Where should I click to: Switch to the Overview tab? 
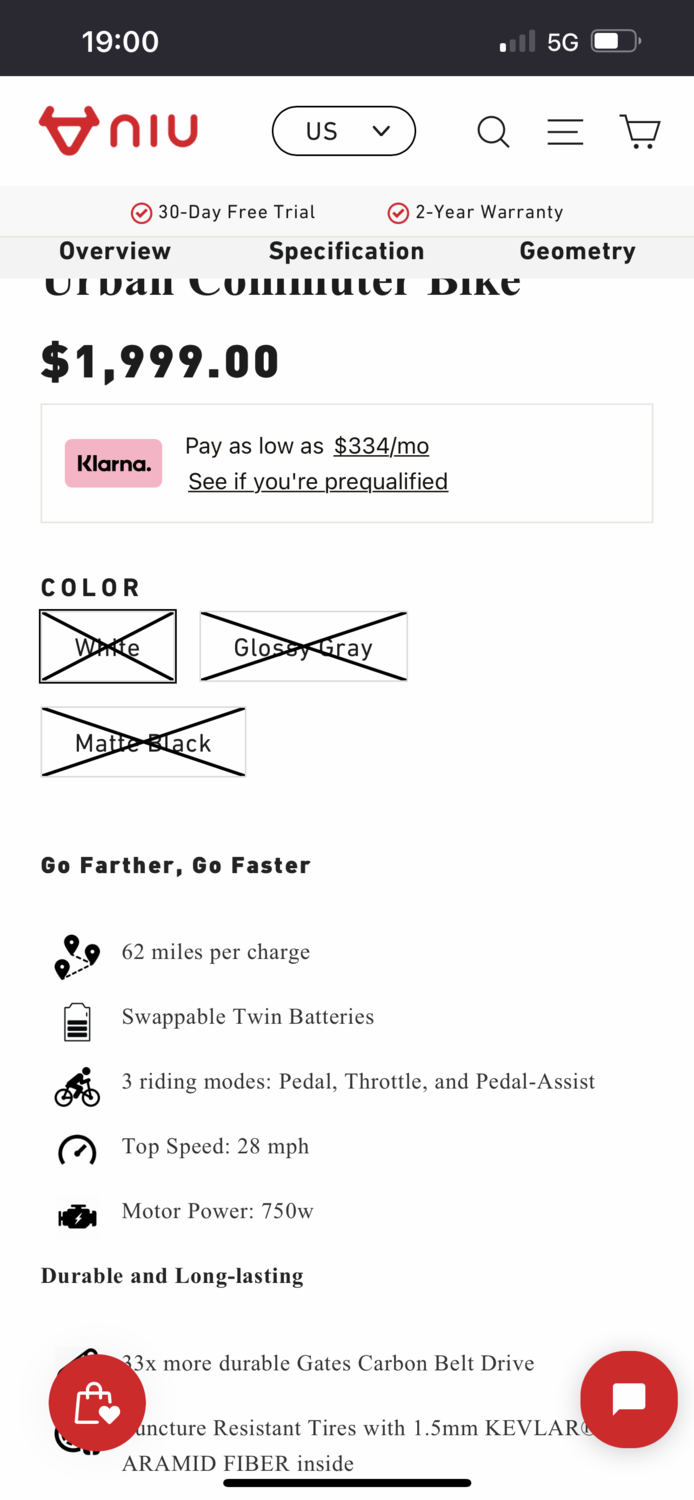(115, 251)
